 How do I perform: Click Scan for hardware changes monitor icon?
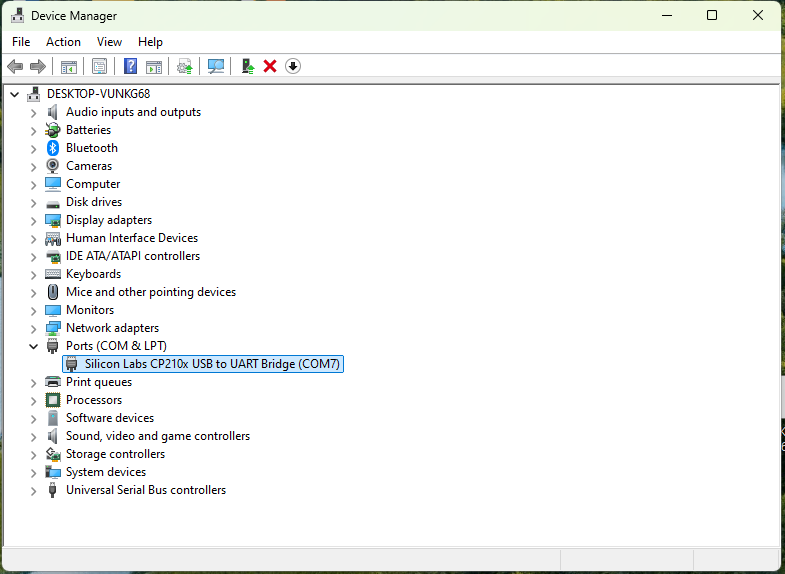(216, 66)
